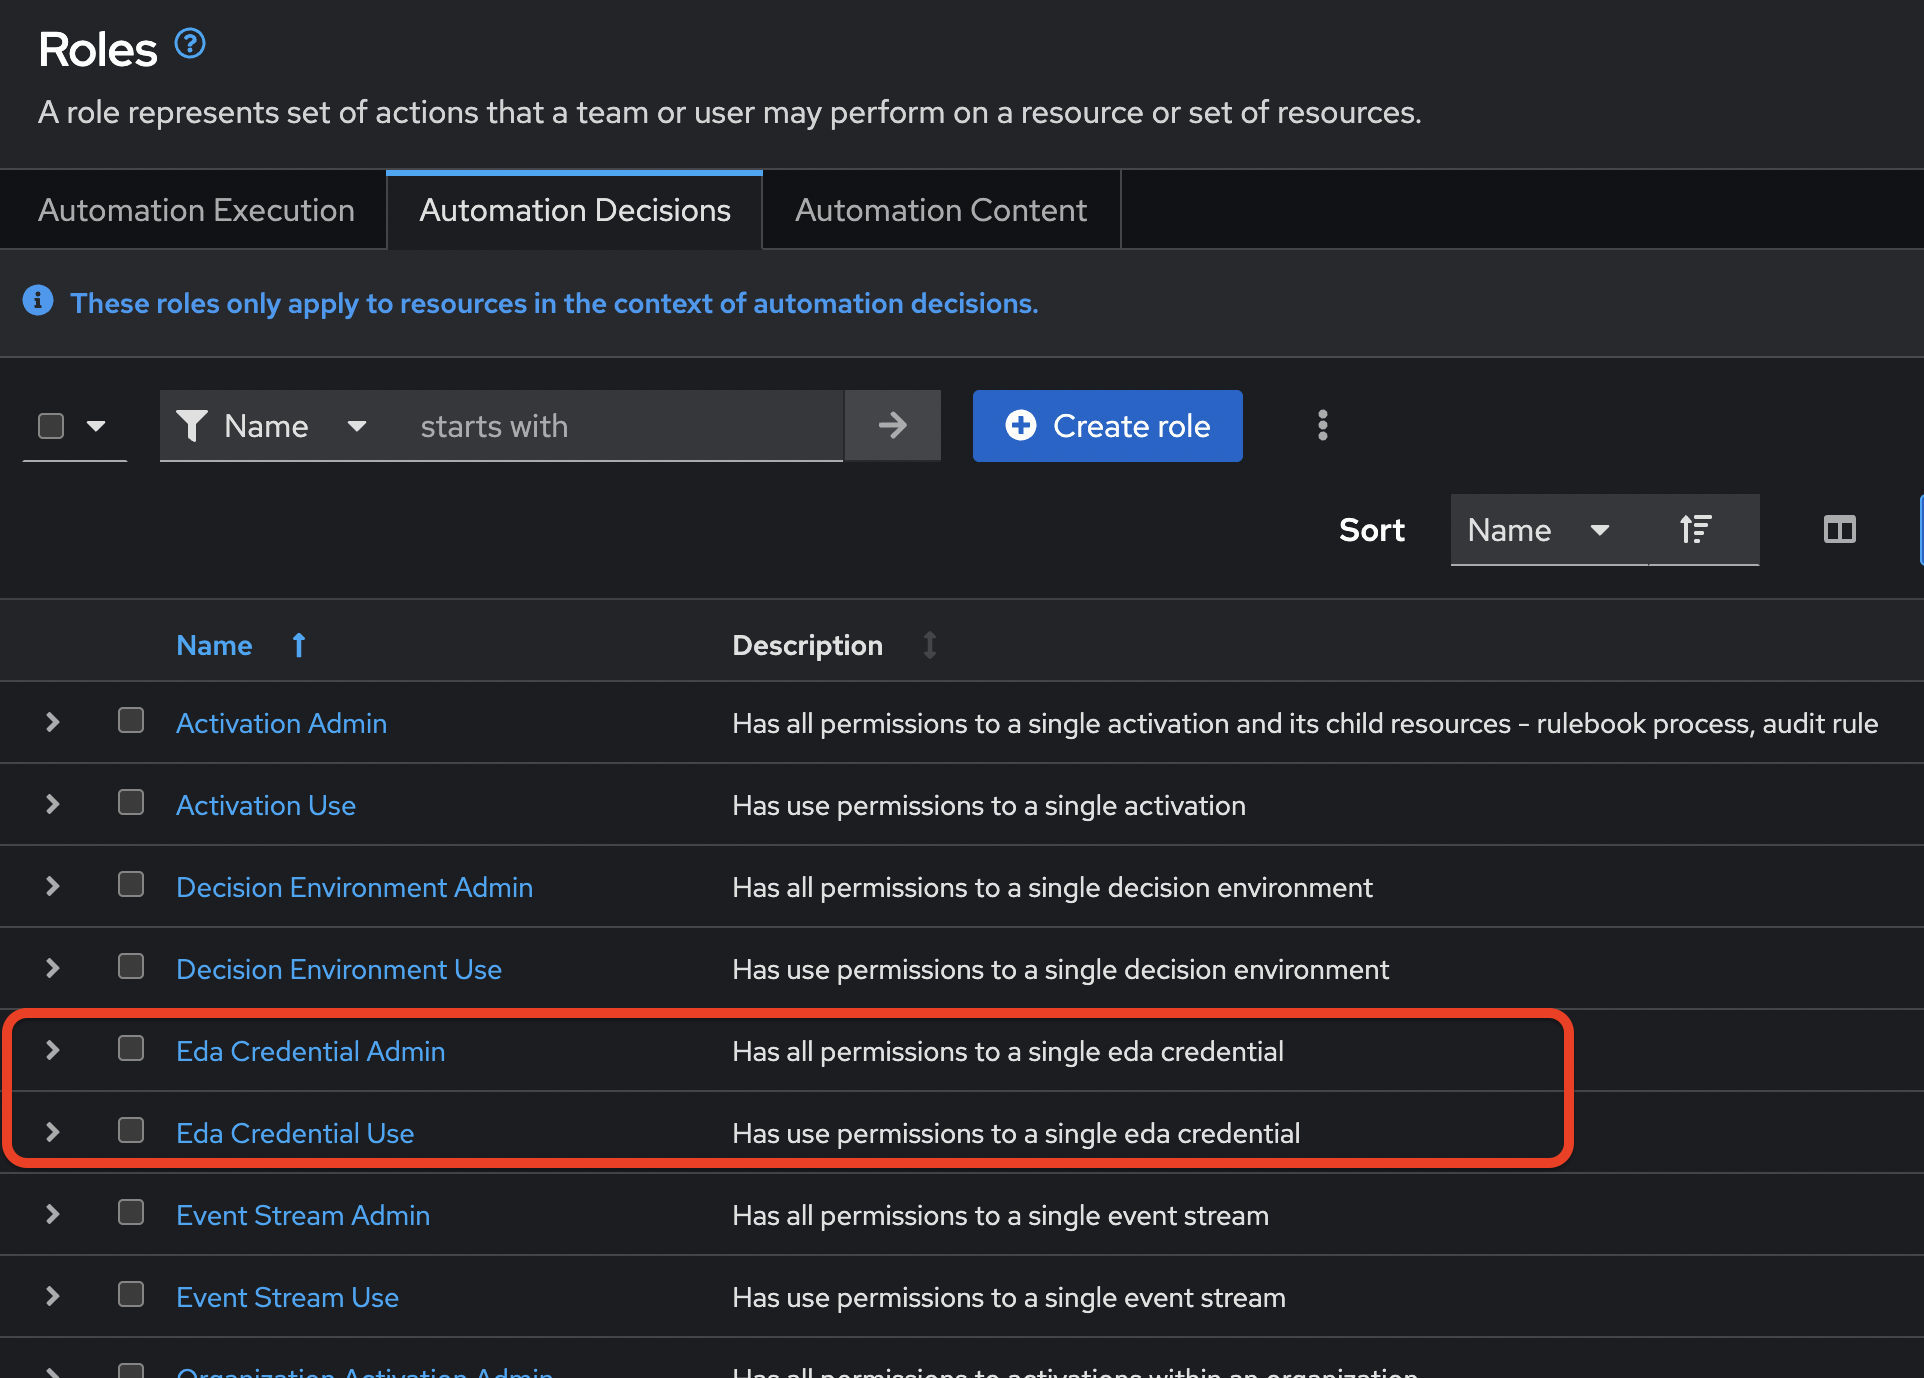
Task: Expand the Eda Credential Admin row
Action: pos(53,1050)
